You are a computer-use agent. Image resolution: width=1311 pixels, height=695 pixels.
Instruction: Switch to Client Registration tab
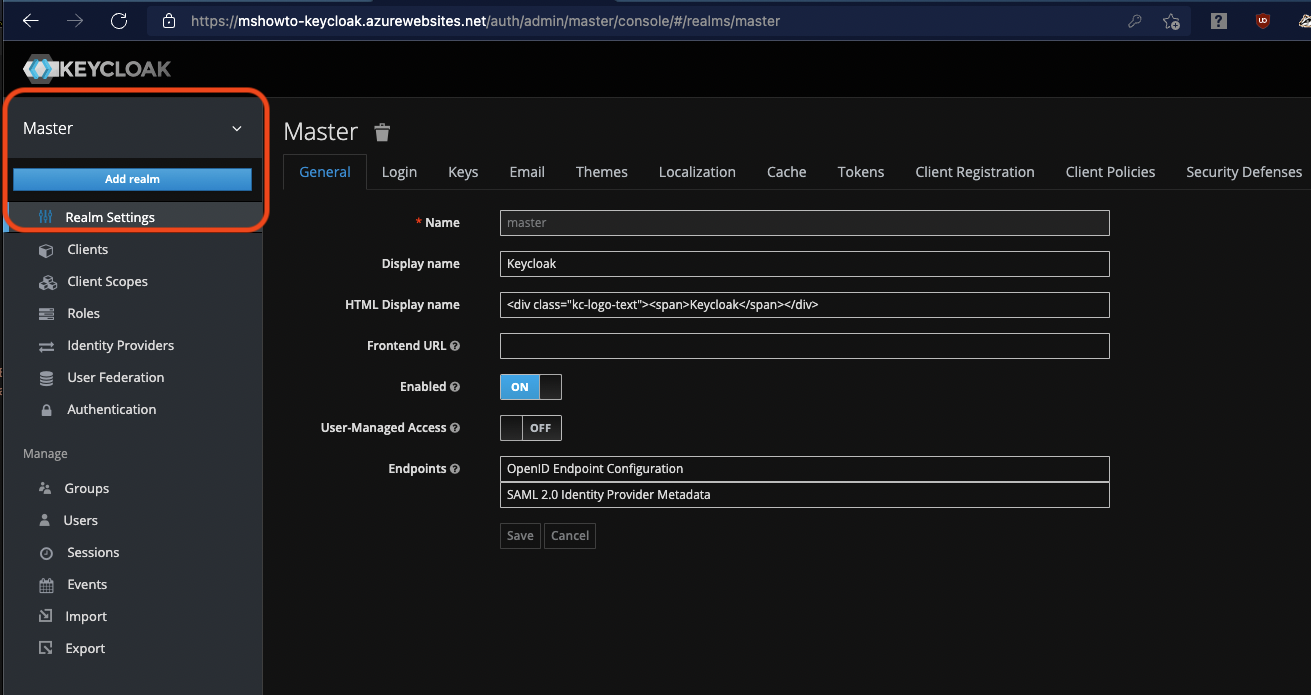(975, 172)
